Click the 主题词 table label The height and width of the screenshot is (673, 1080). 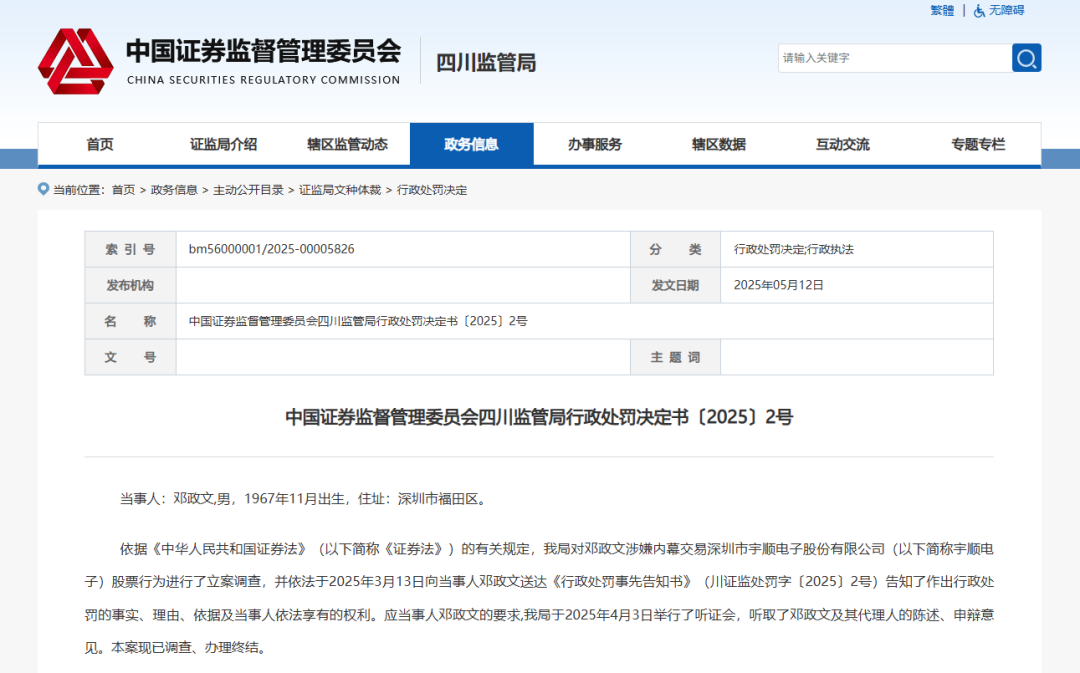[x=675, y=357]
